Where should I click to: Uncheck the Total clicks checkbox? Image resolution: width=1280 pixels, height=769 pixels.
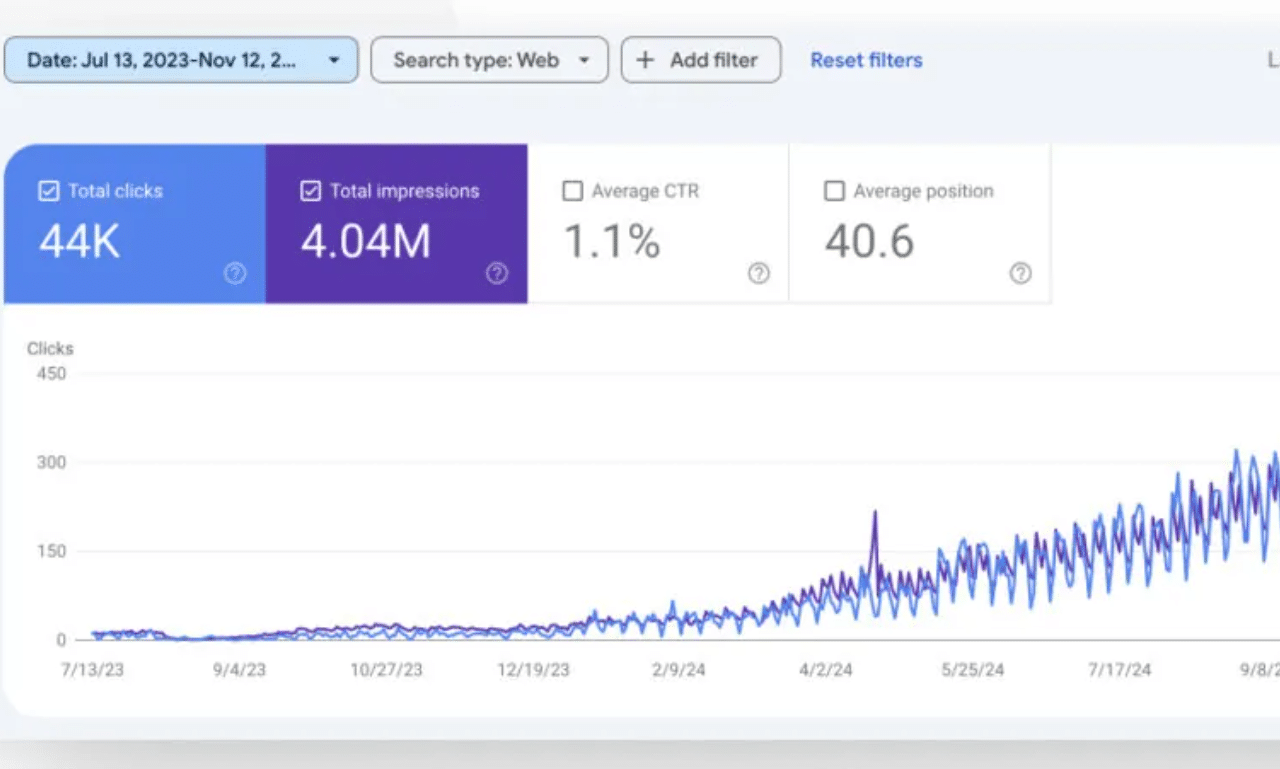(x=48, y=191)
